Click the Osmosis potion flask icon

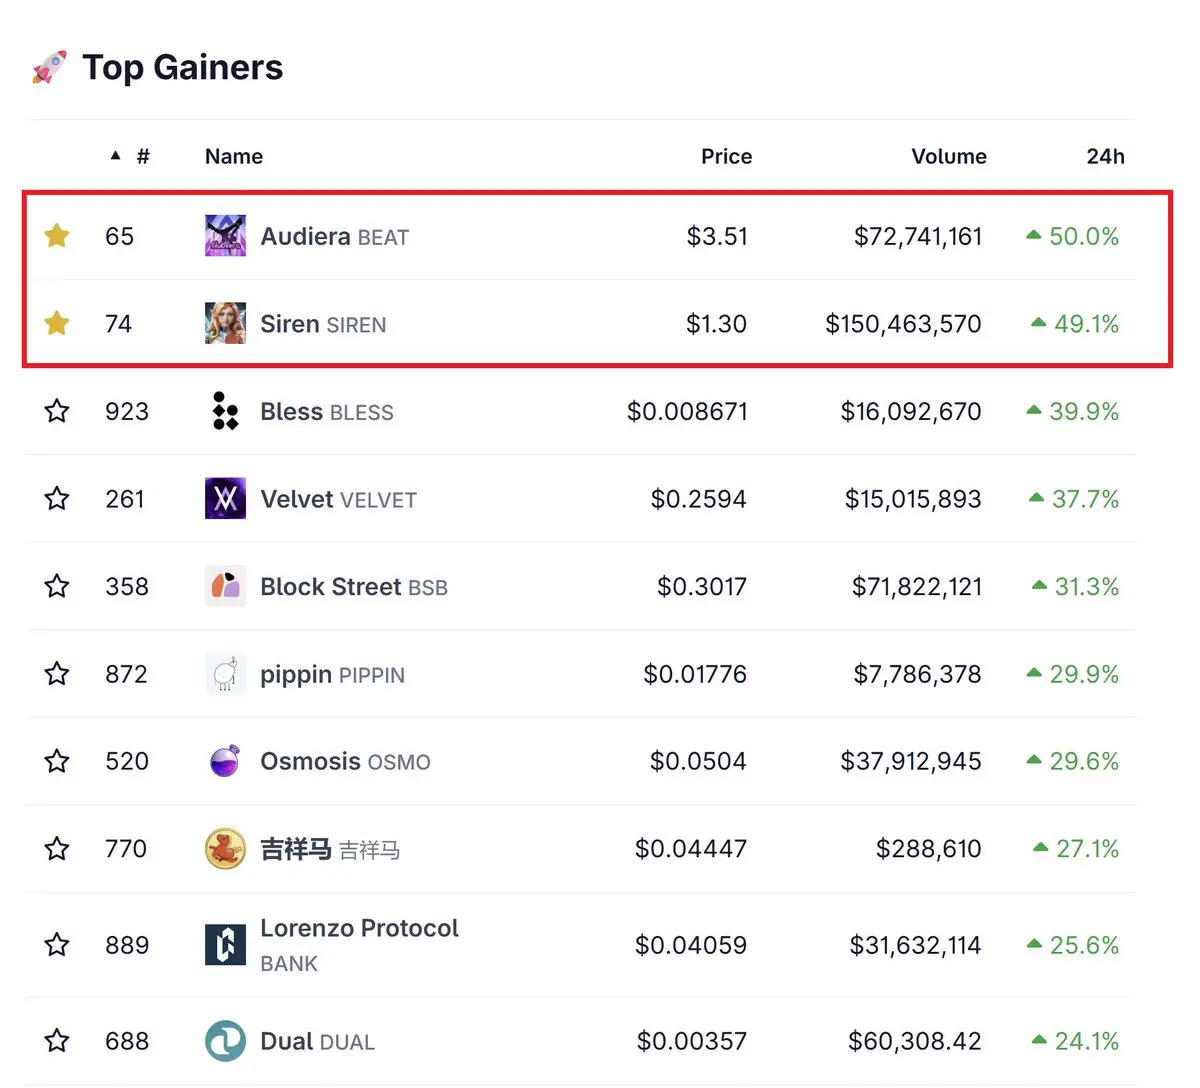[225, 761]
